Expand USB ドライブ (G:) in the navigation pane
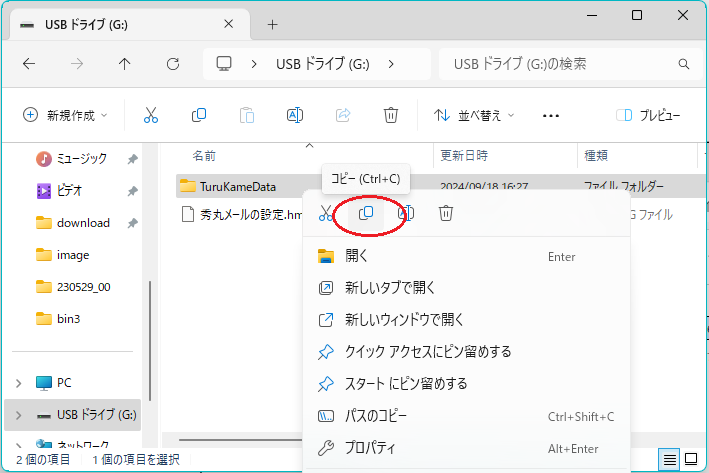709x473 pixels. 19,415
